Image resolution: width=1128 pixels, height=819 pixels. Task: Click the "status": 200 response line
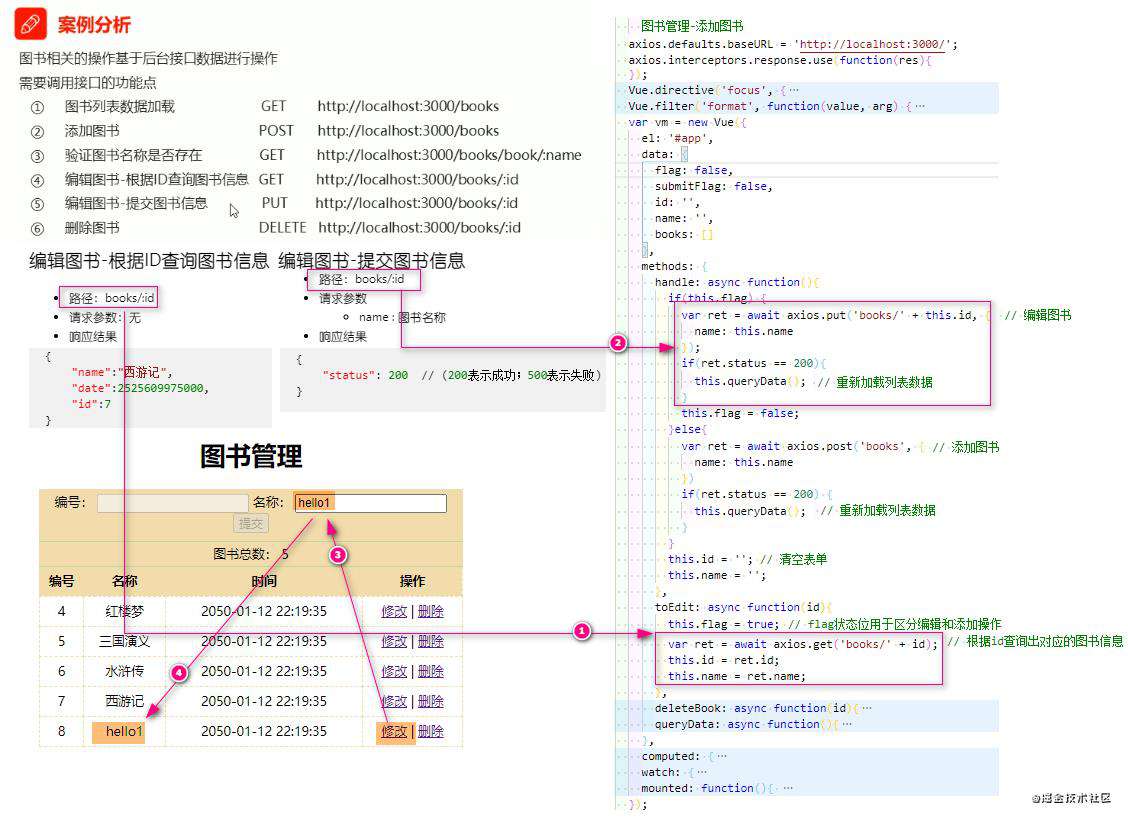click(461, 375)
